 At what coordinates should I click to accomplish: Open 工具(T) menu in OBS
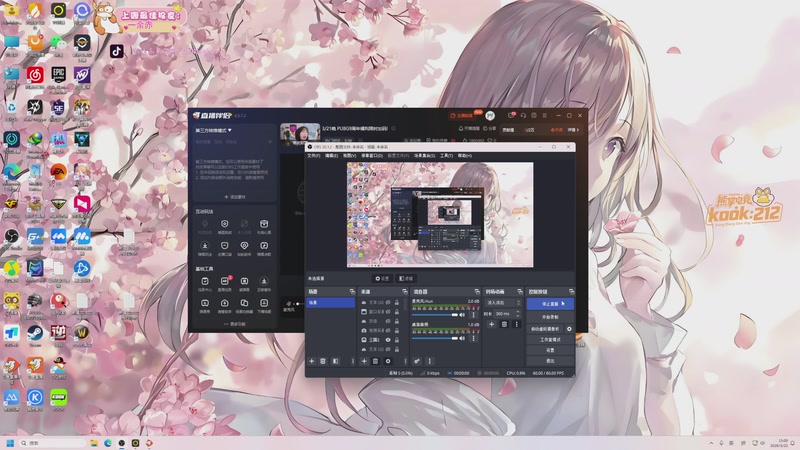[446, 156]
